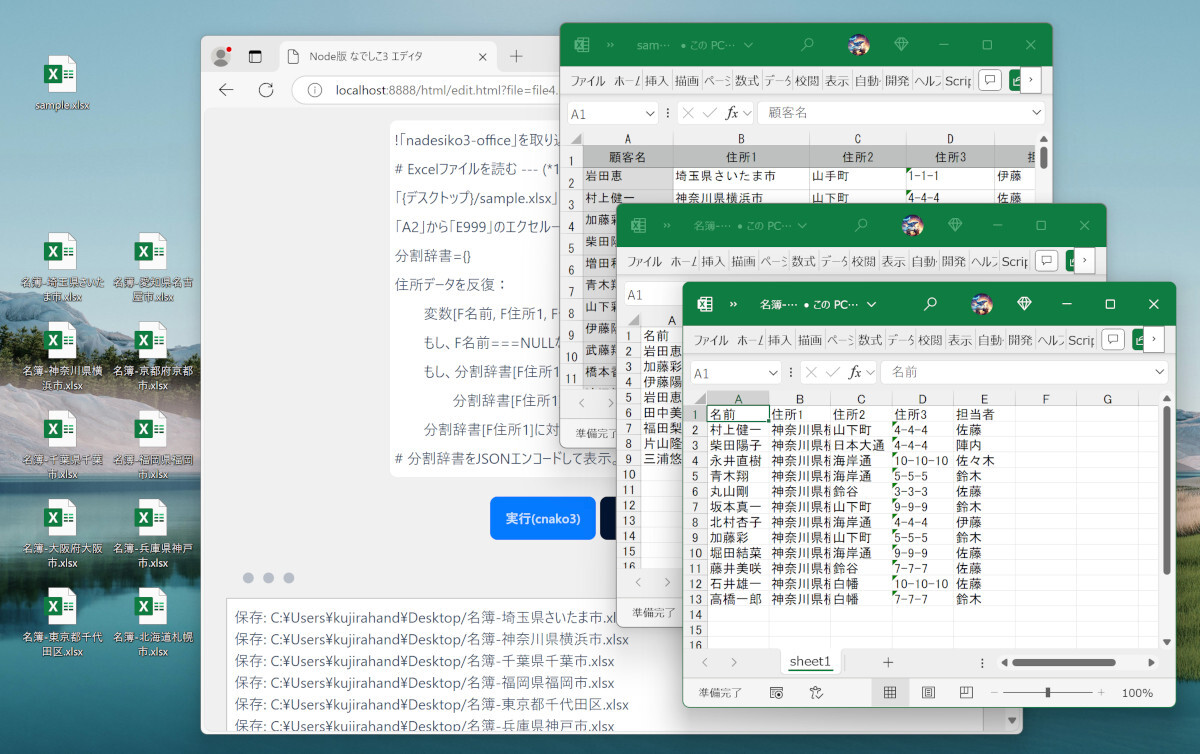The image size is (1200, 754).
Task: Open the ファイル tab in the front Excel
Action: (711, 340)
